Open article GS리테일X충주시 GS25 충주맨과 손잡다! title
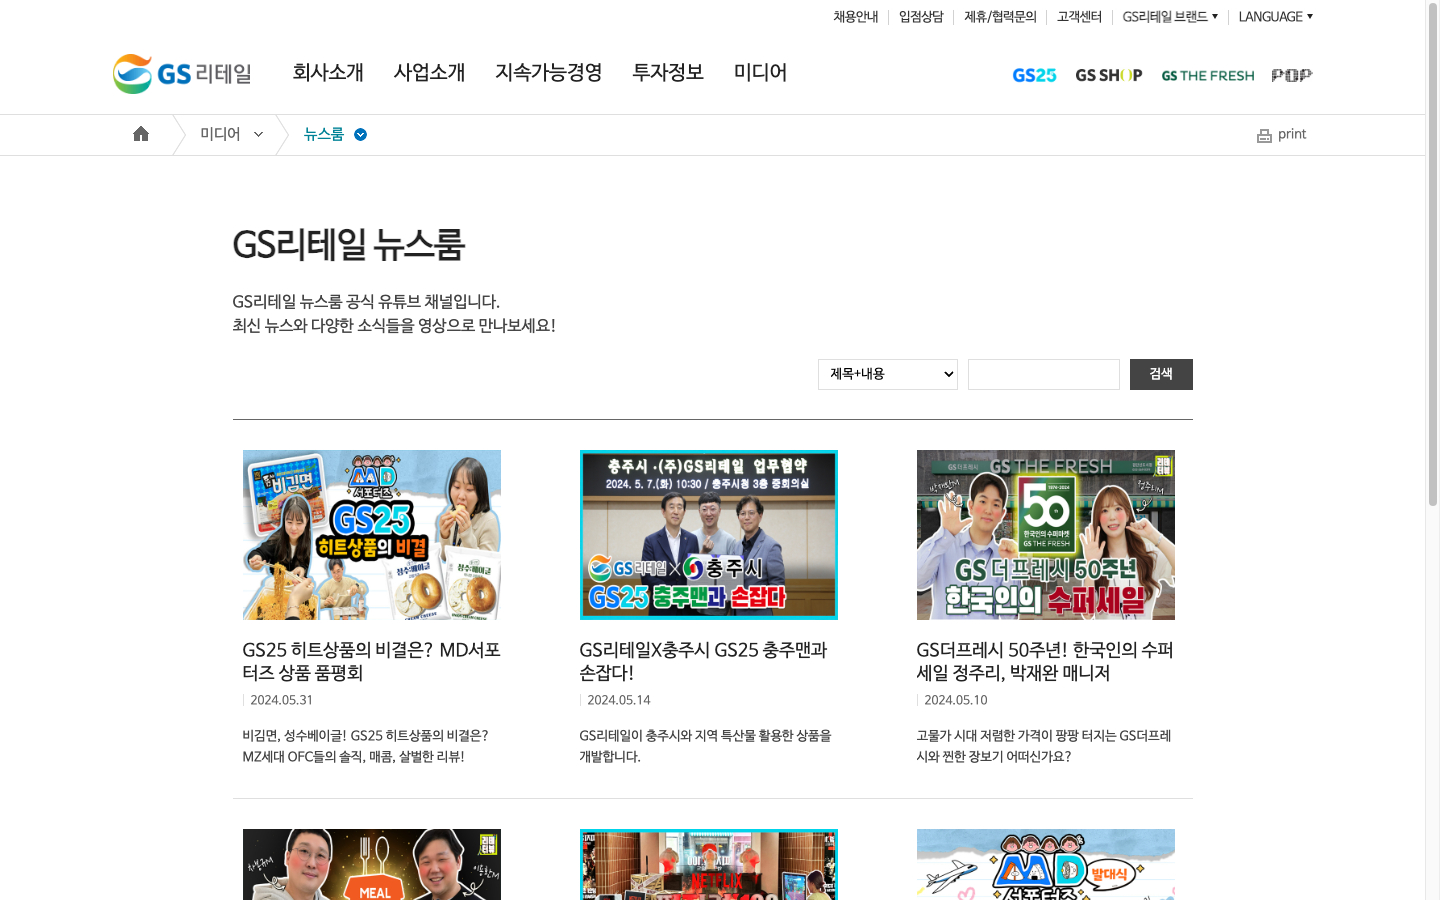Screen dimensions: 1440x900 point(704,661)
